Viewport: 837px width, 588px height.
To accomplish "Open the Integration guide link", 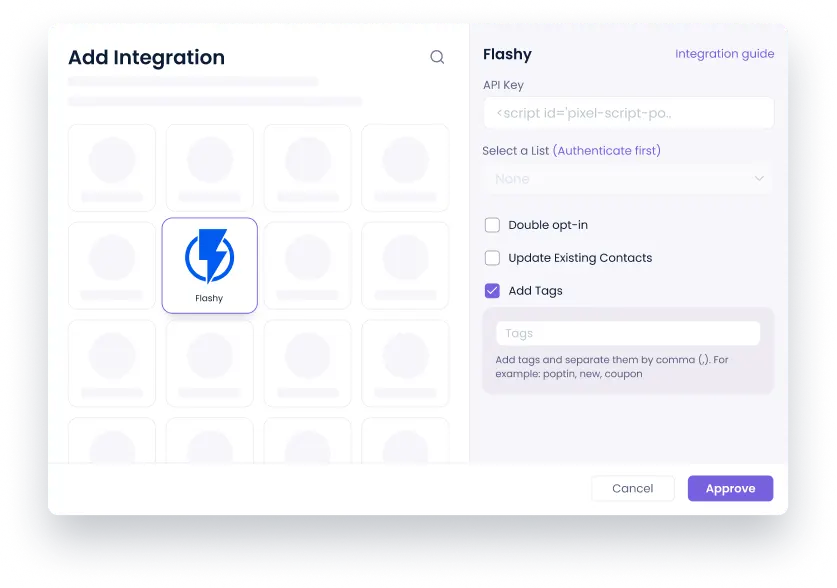I will (x=724, y=54).
